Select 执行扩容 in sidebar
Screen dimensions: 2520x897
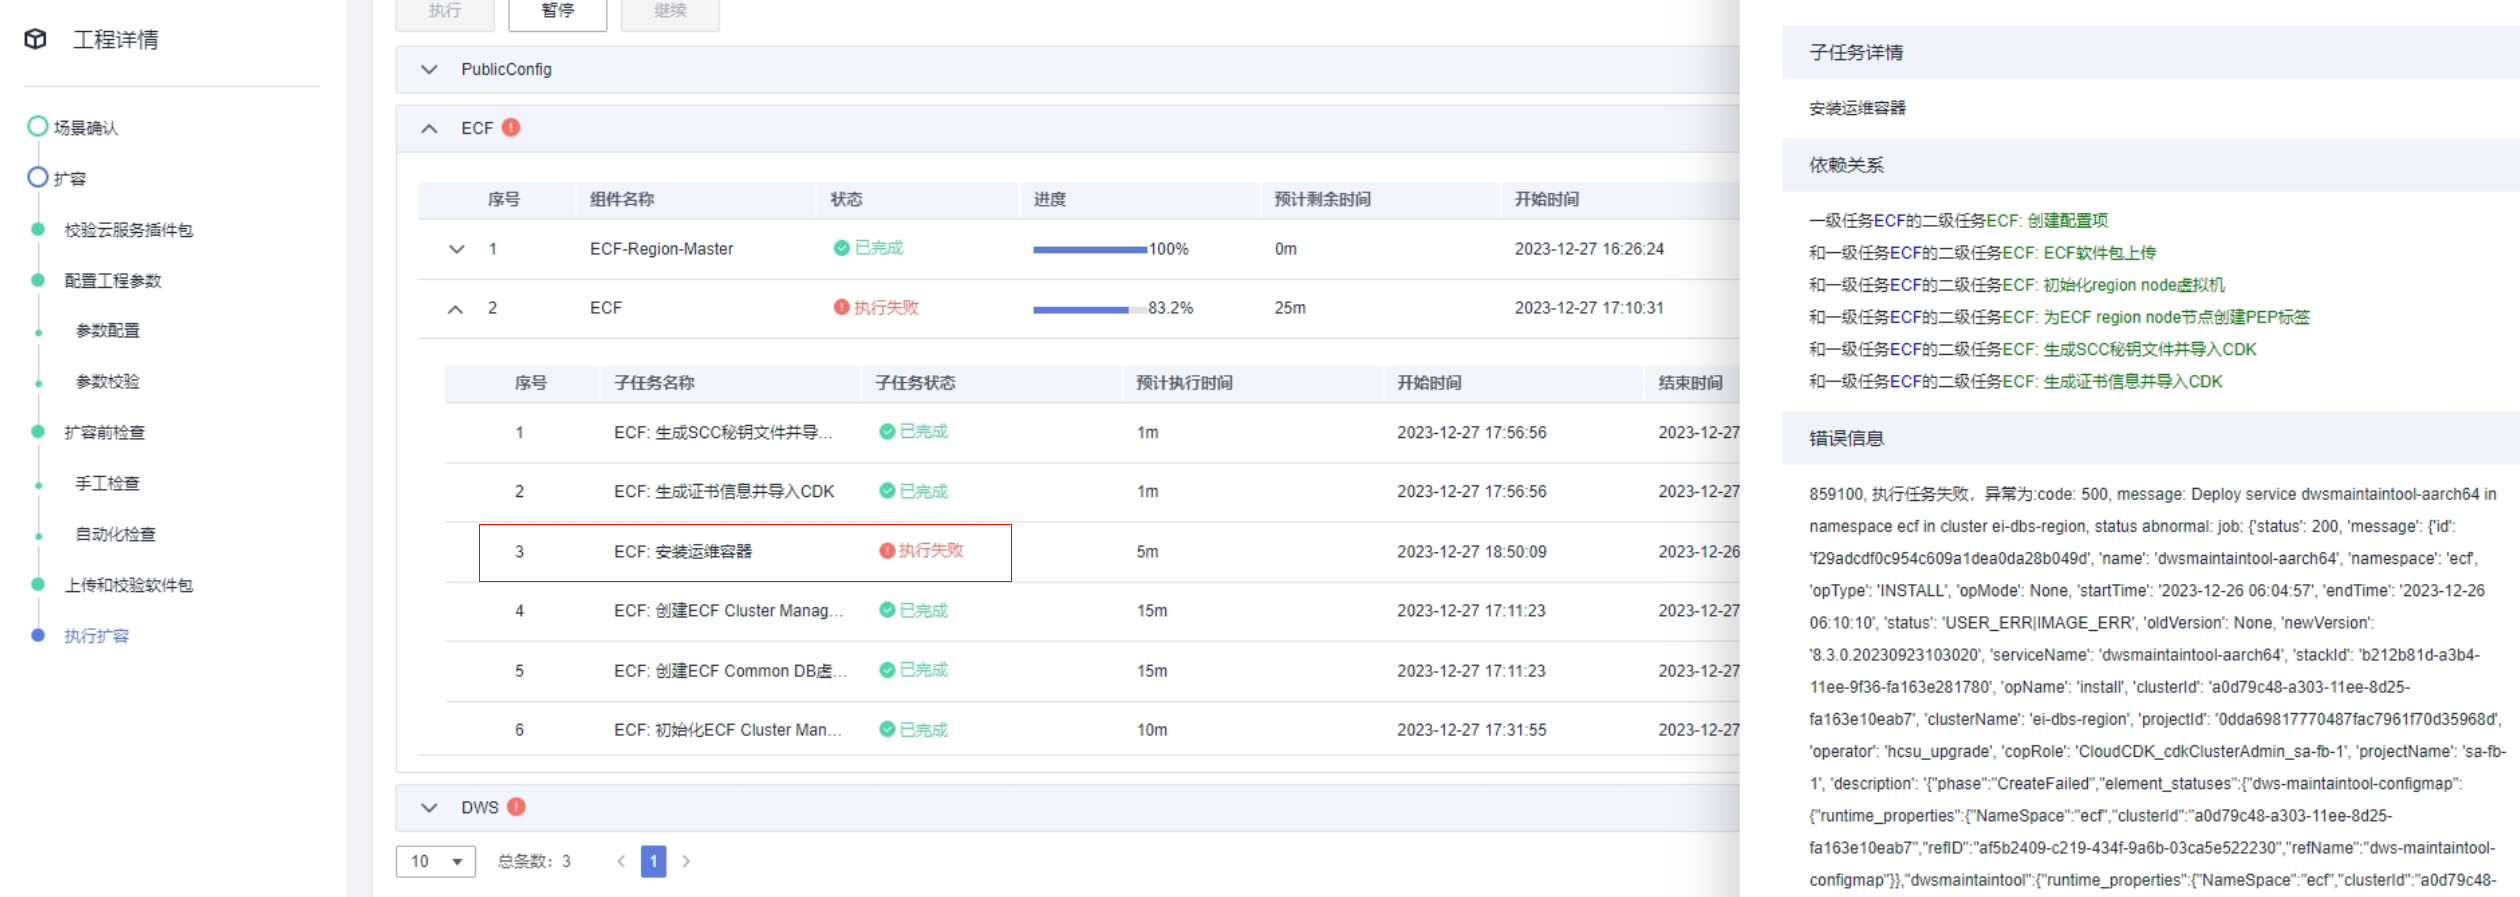[97, 636]
